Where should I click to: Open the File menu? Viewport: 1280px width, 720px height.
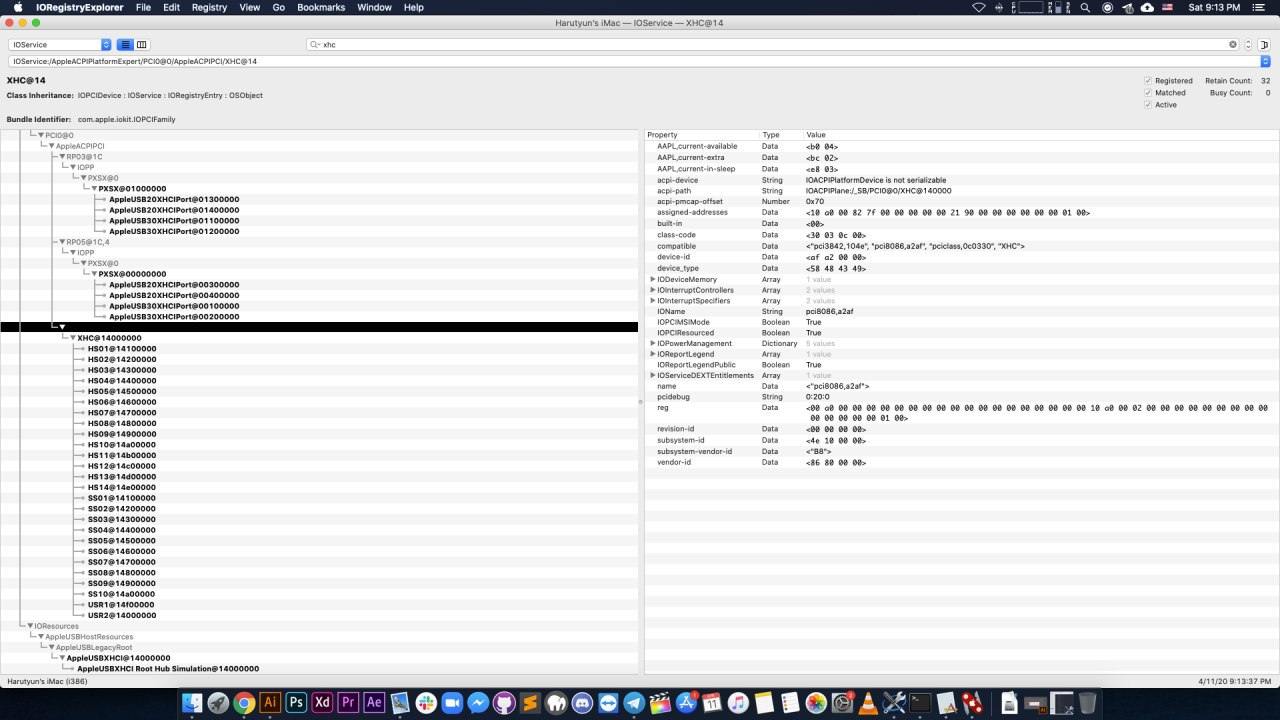(143, 7)
